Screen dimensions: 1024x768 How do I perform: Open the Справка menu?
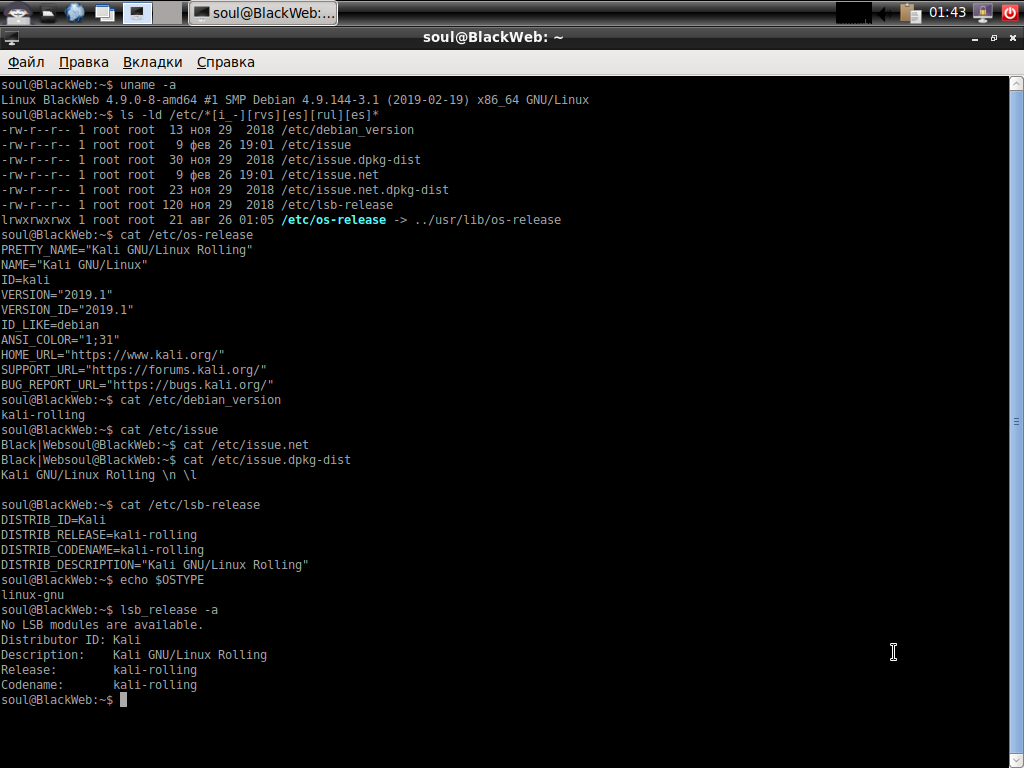pyautogui.click(x=225, y=62)
